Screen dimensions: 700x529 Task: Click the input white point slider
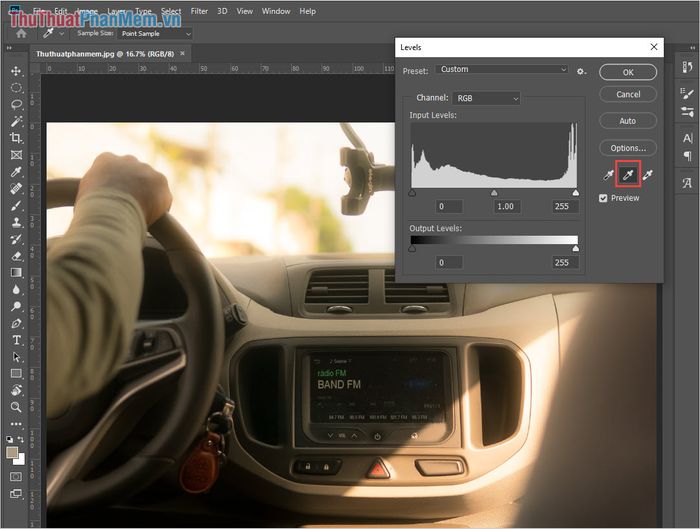(576, 192)
